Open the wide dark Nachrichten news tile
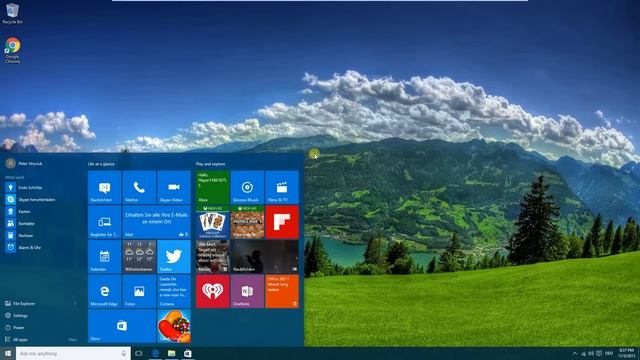 click(264, 256)
